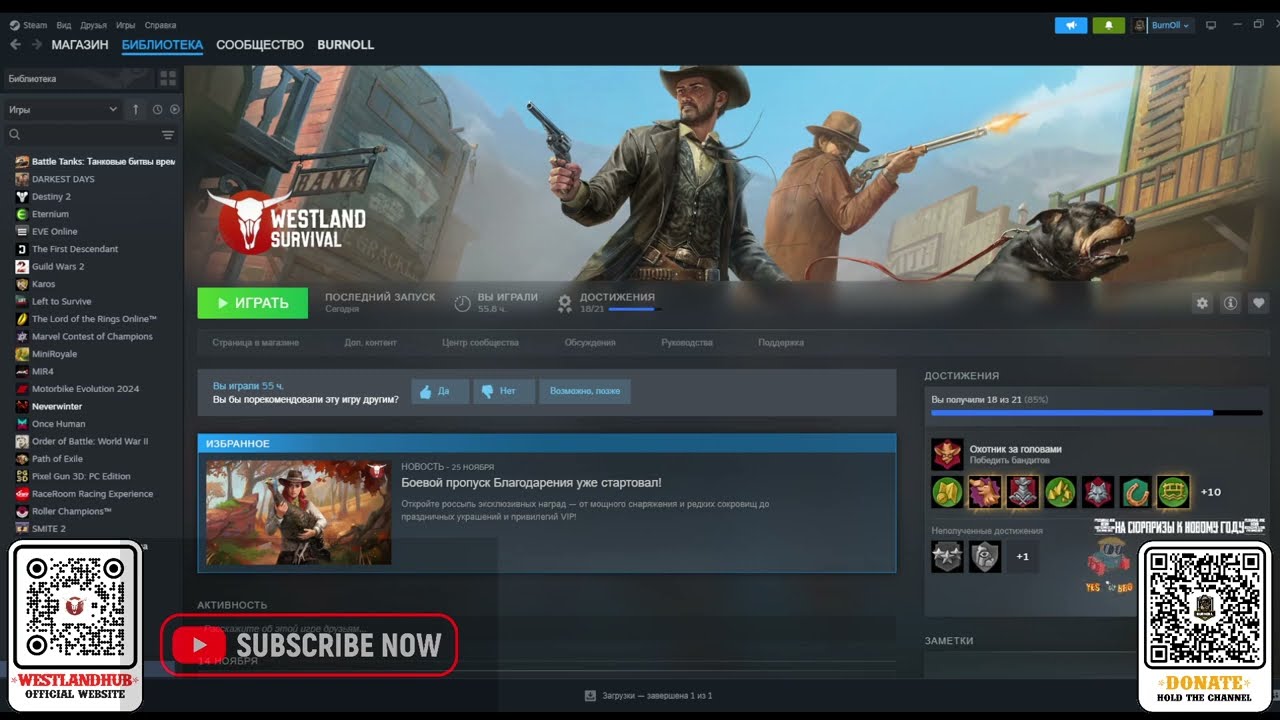Image resolution: width=1280 pixels, height=720 pixels.
Task: Select Guild Wars 2 in library list
Action: click(x=58, y=266)
